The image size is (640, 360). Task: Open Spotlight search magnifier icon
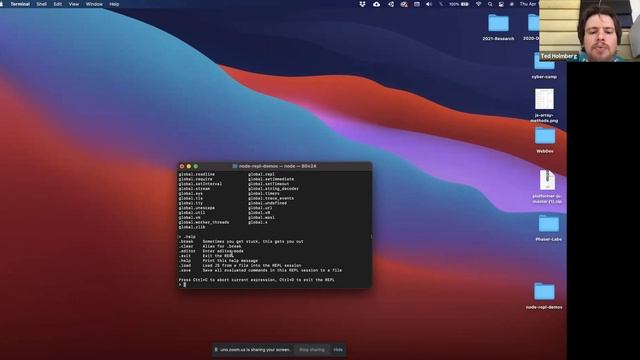[490, 4]
